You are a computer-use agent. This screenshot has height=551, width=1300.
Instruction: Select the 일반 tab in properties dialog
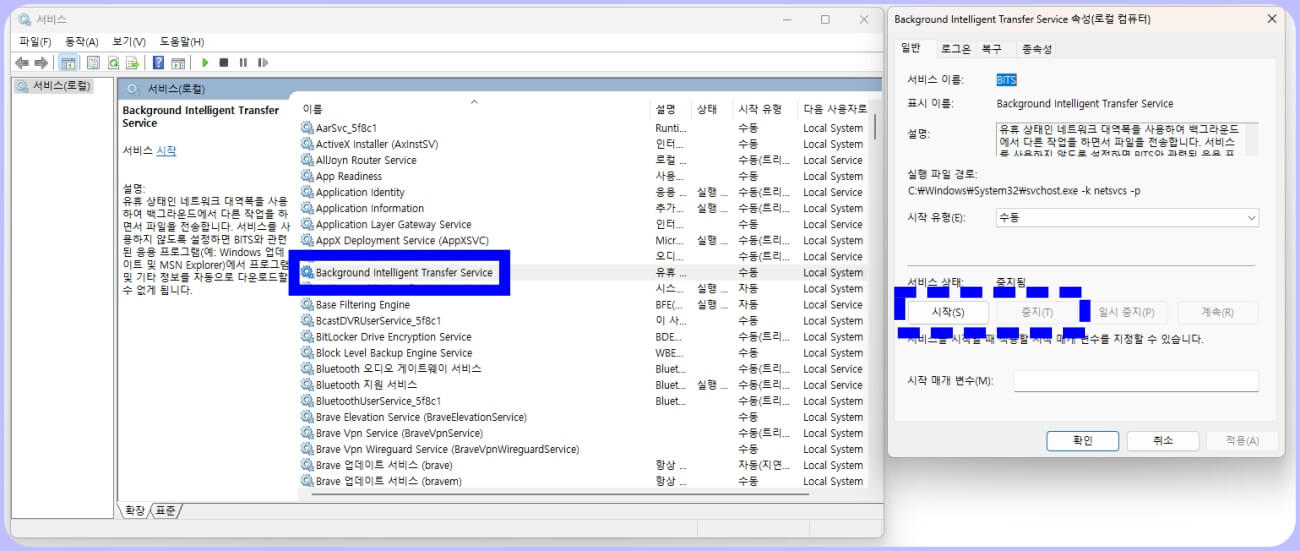pos(911,47)
